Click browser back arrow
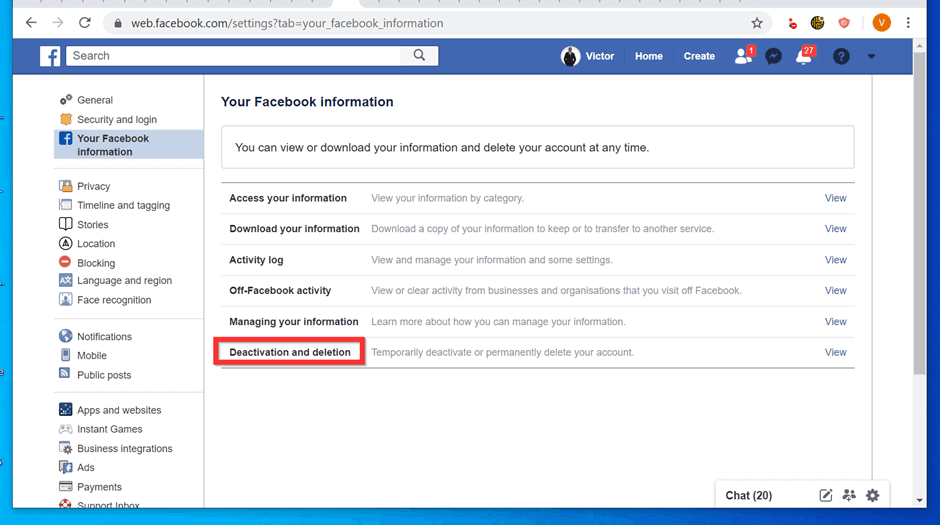 pyautogui.click(x=31, y=23)
